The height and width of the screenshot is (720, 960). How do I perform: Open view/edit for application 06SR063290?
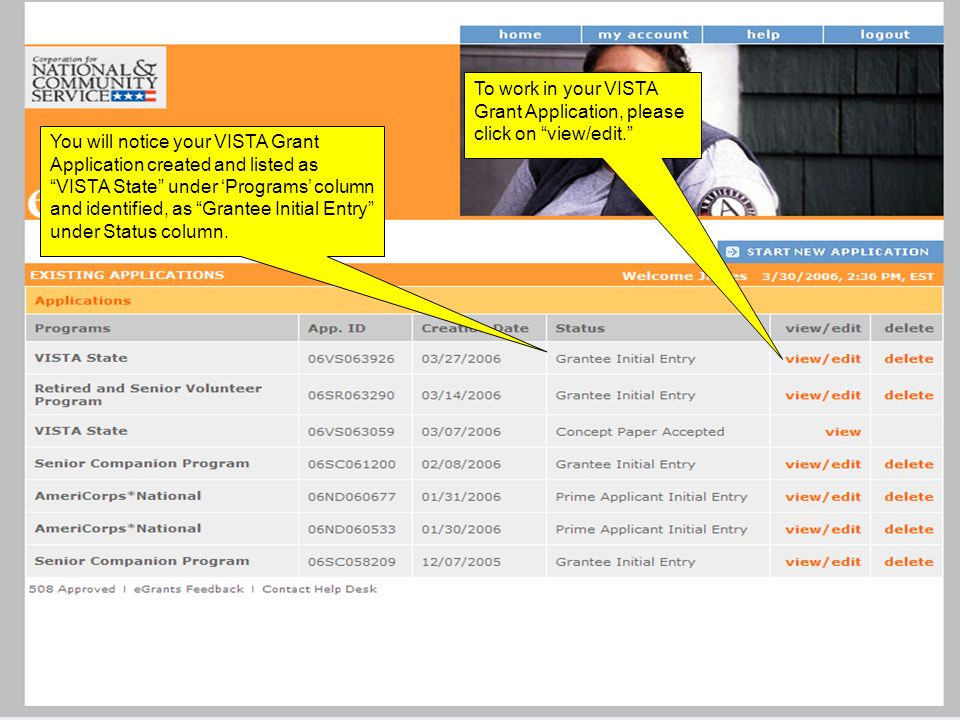(823, 395)
